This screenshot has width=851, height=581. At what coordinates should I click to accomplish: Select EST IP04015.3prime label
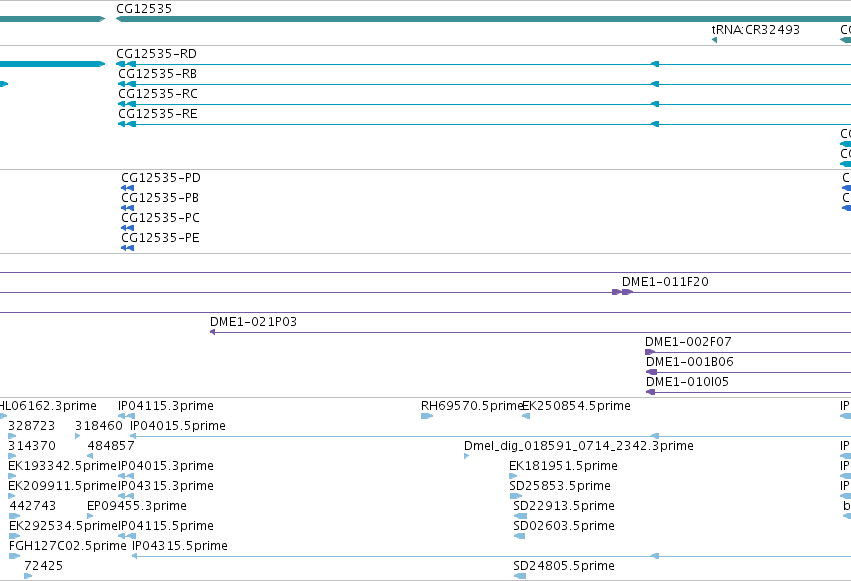[166, 467]
